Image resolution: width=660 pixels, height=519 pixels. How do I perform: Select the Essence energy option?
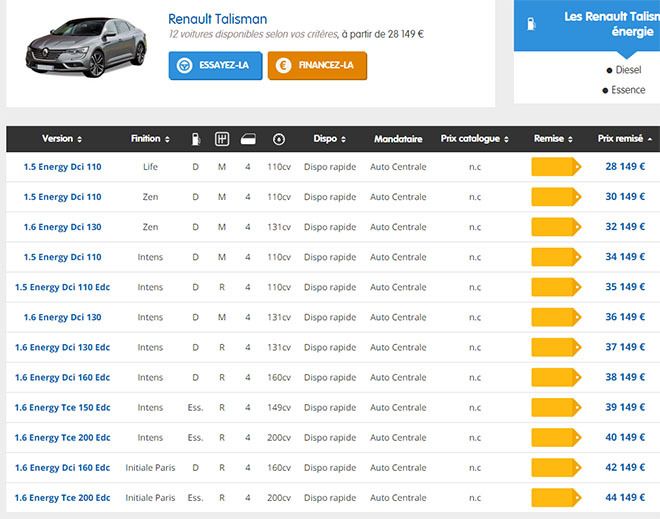point(624,90)
